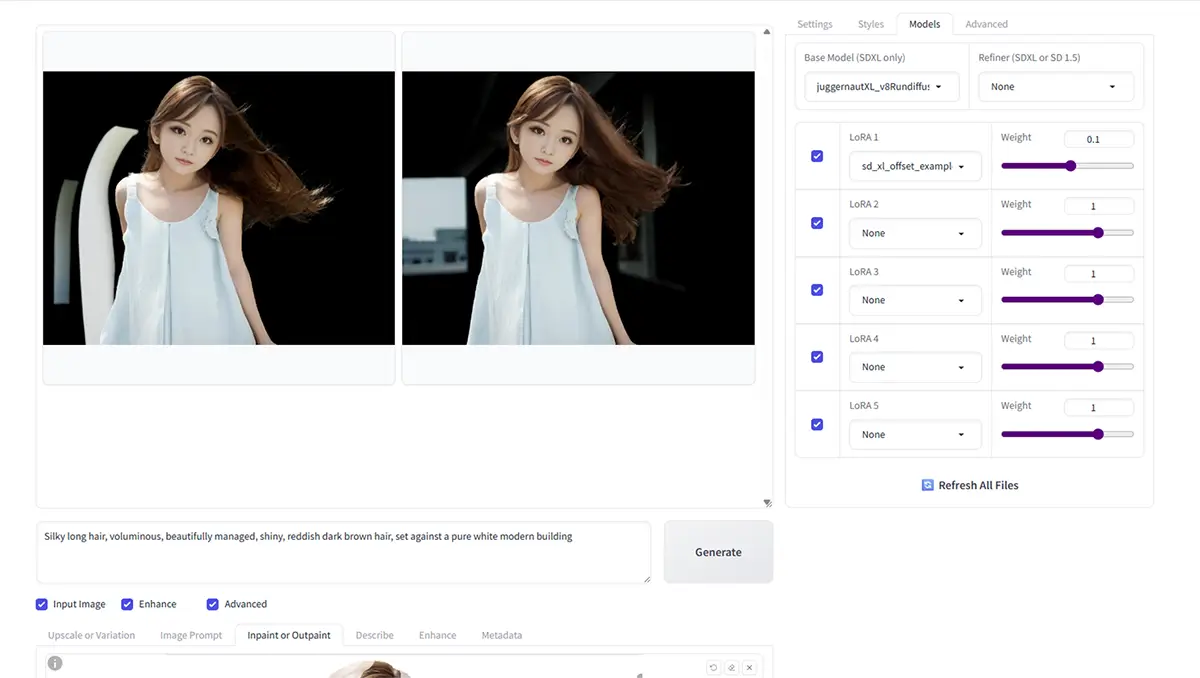The width and height of the screenshot is (1200, 678).
Task: Open the Metadata tab
Action: pos(502,635)
